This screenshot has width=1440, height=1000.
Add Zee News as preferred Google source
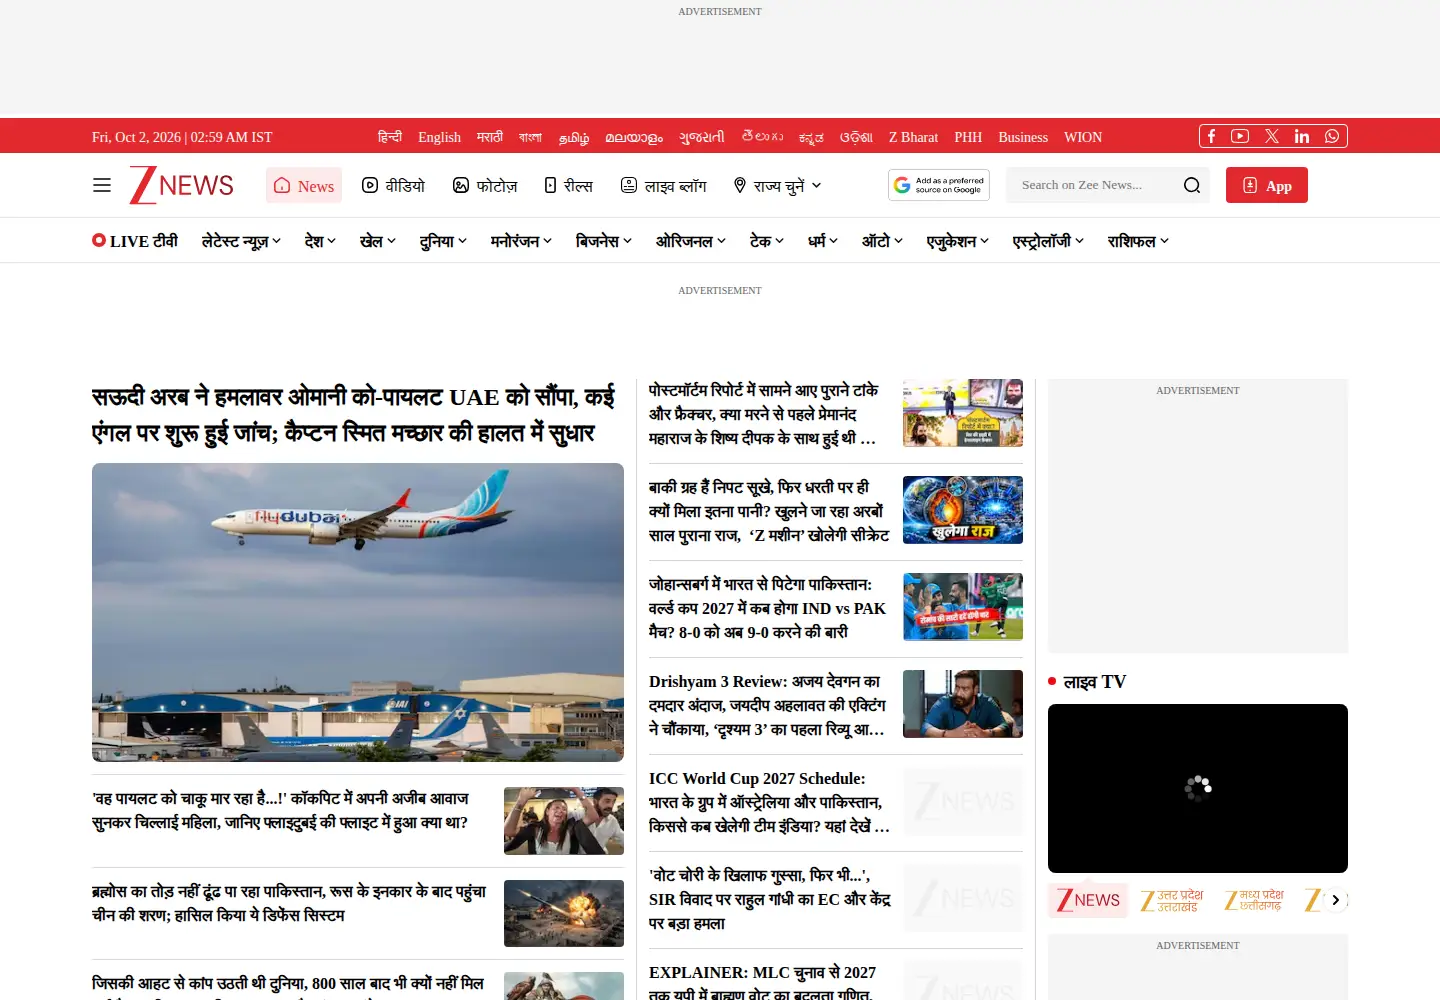[939, 185]
